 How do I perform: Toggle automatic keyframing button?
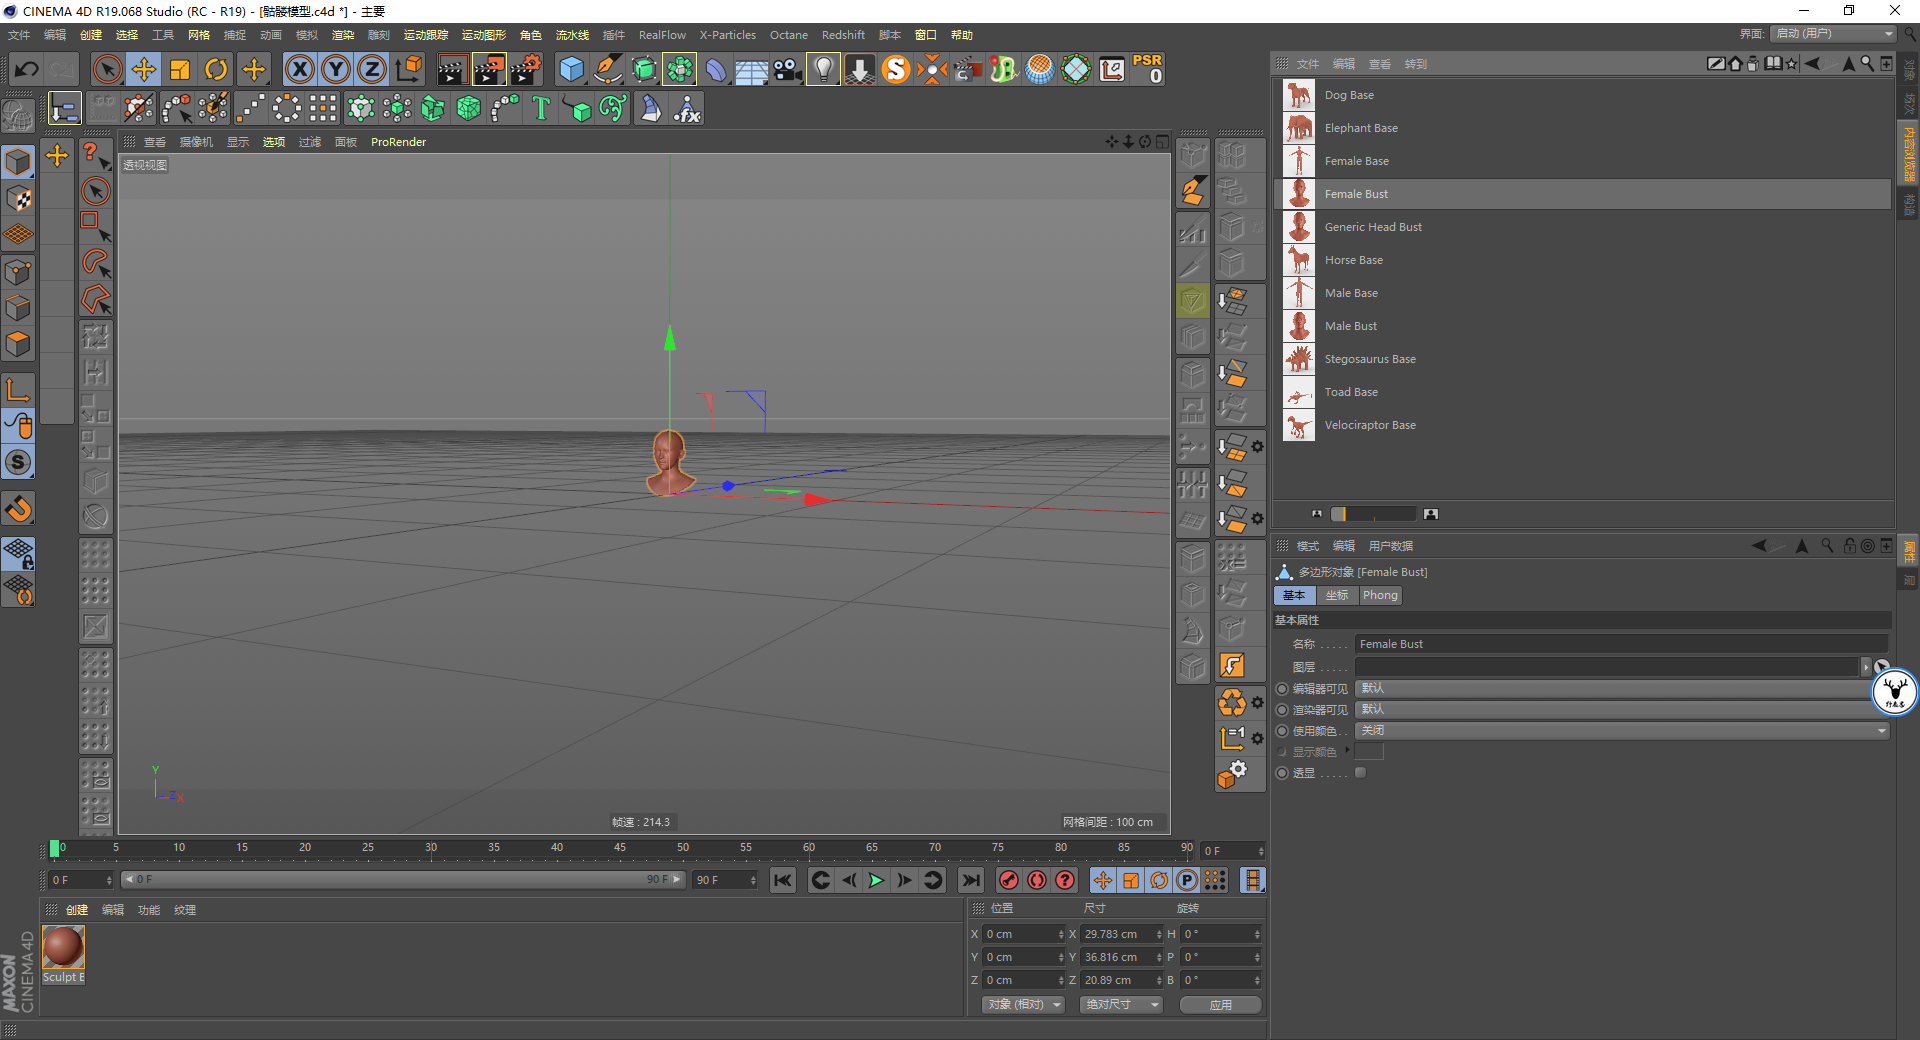click(1037, 880)
